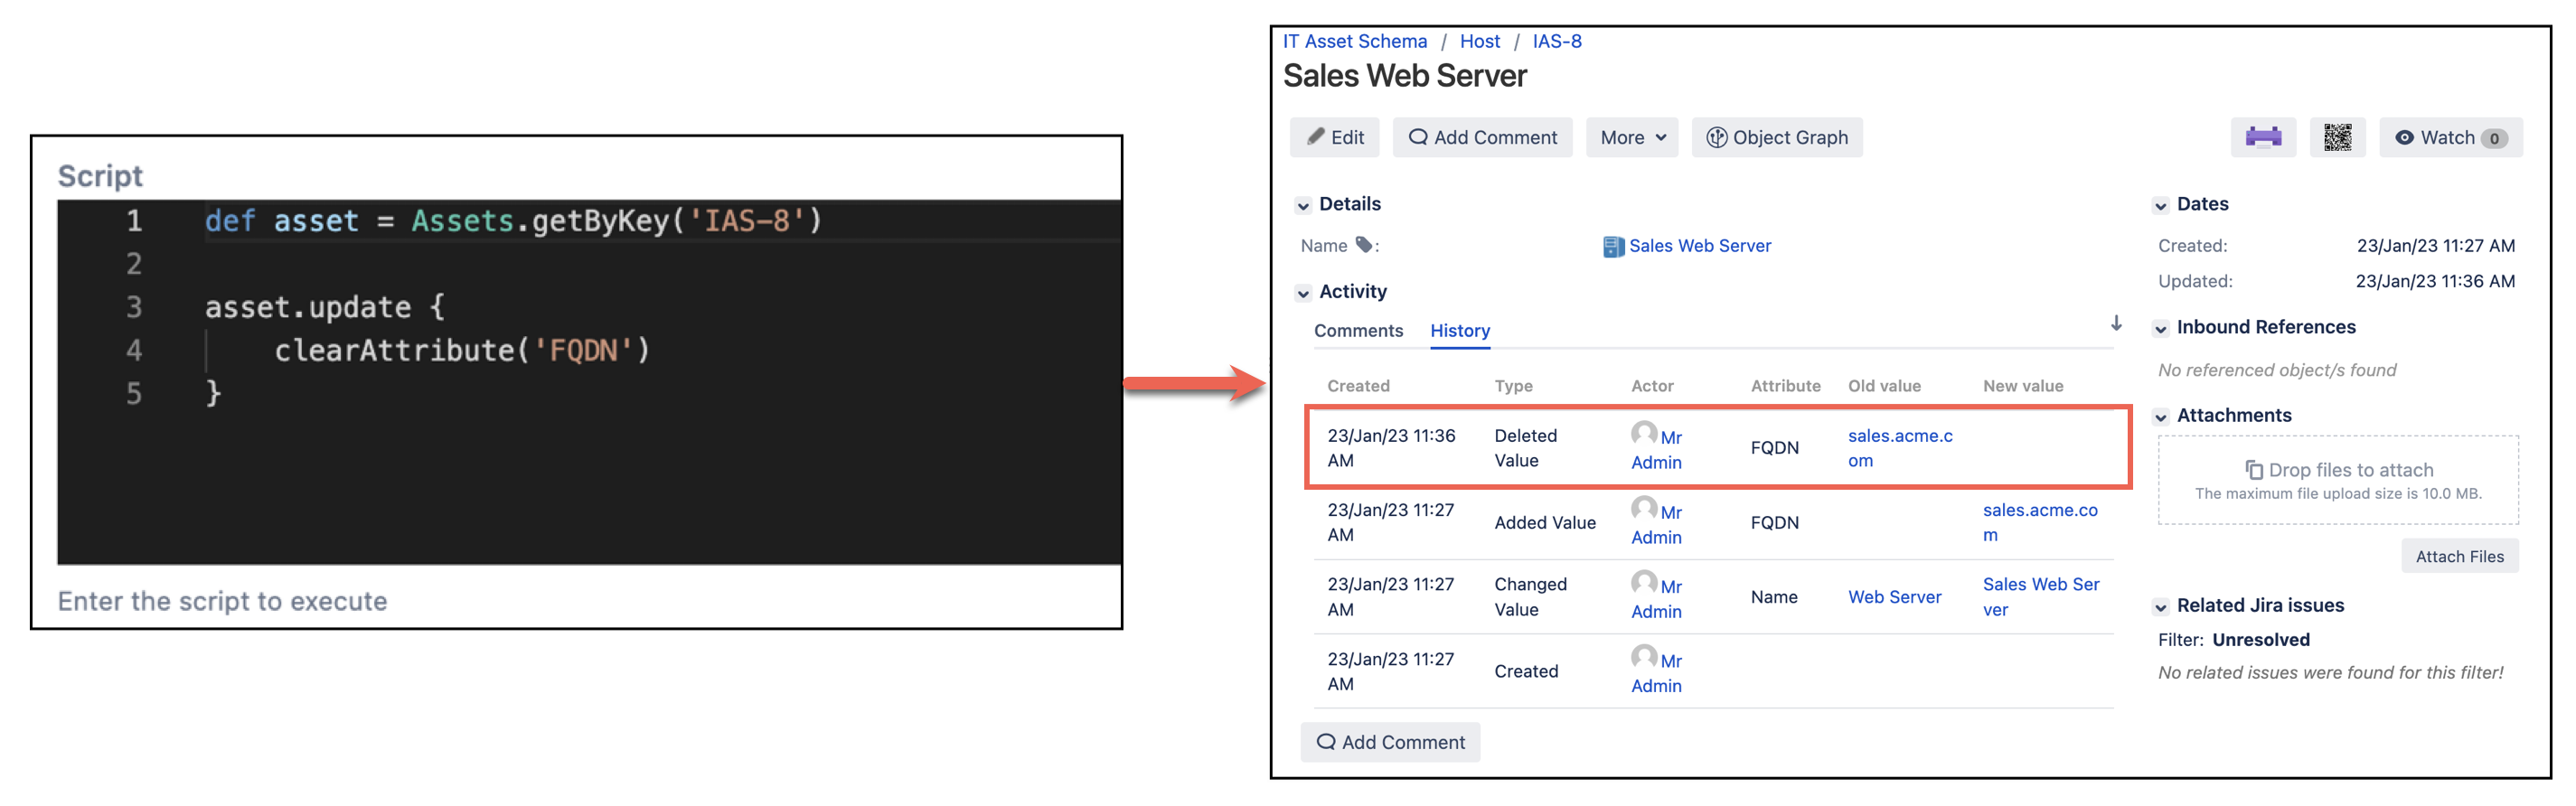This screenshot has width=2576, height=806.
Task: Open IT Asset Schema breadcrumb link
Action: [1355, 41]
